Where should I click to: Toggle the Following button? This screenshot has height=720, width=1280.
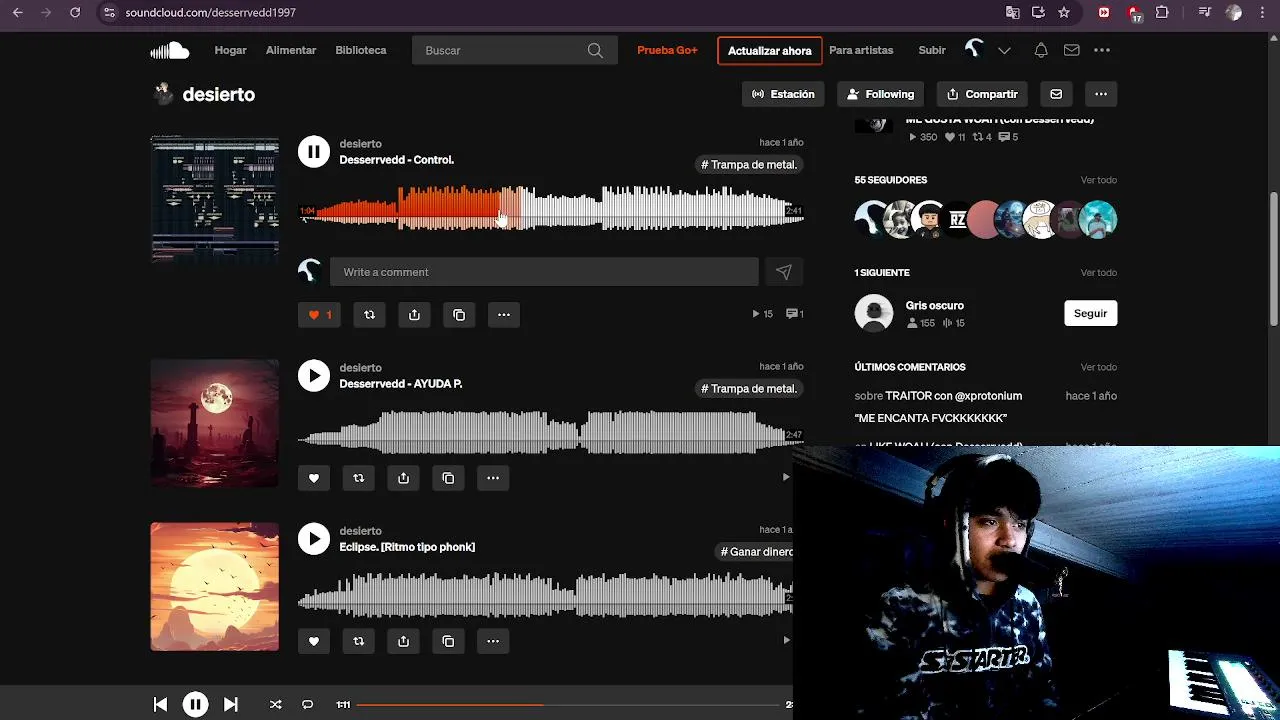(x=880, y=94)
